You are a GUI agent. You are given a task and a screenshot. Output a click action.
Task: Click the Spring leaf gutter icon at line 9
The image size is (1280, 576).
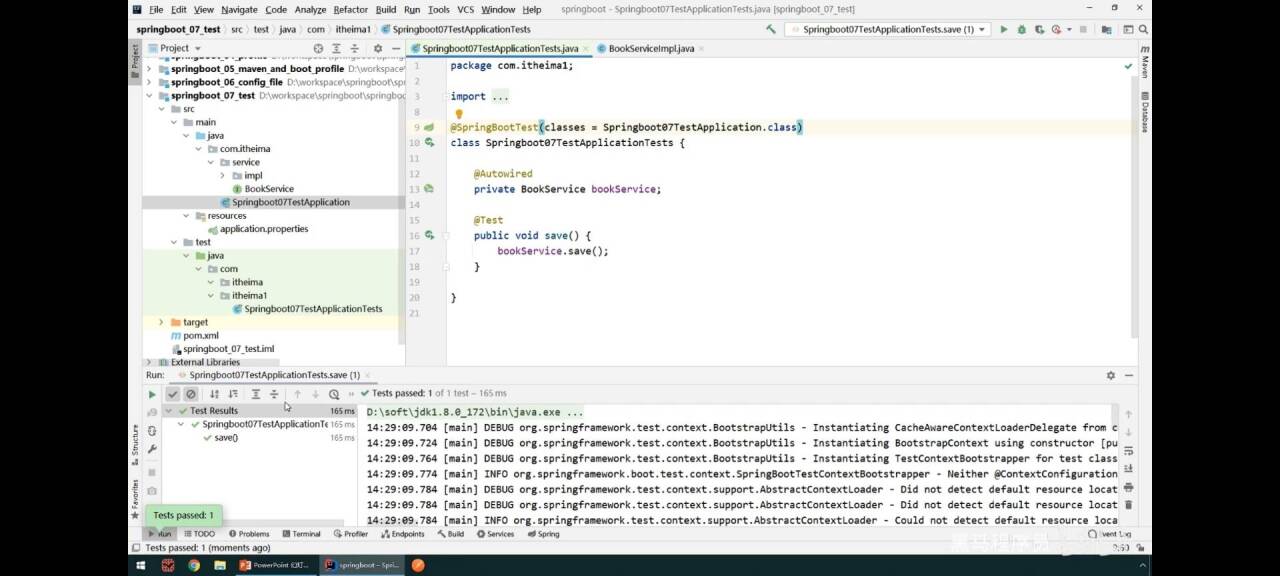pos(429,127)
